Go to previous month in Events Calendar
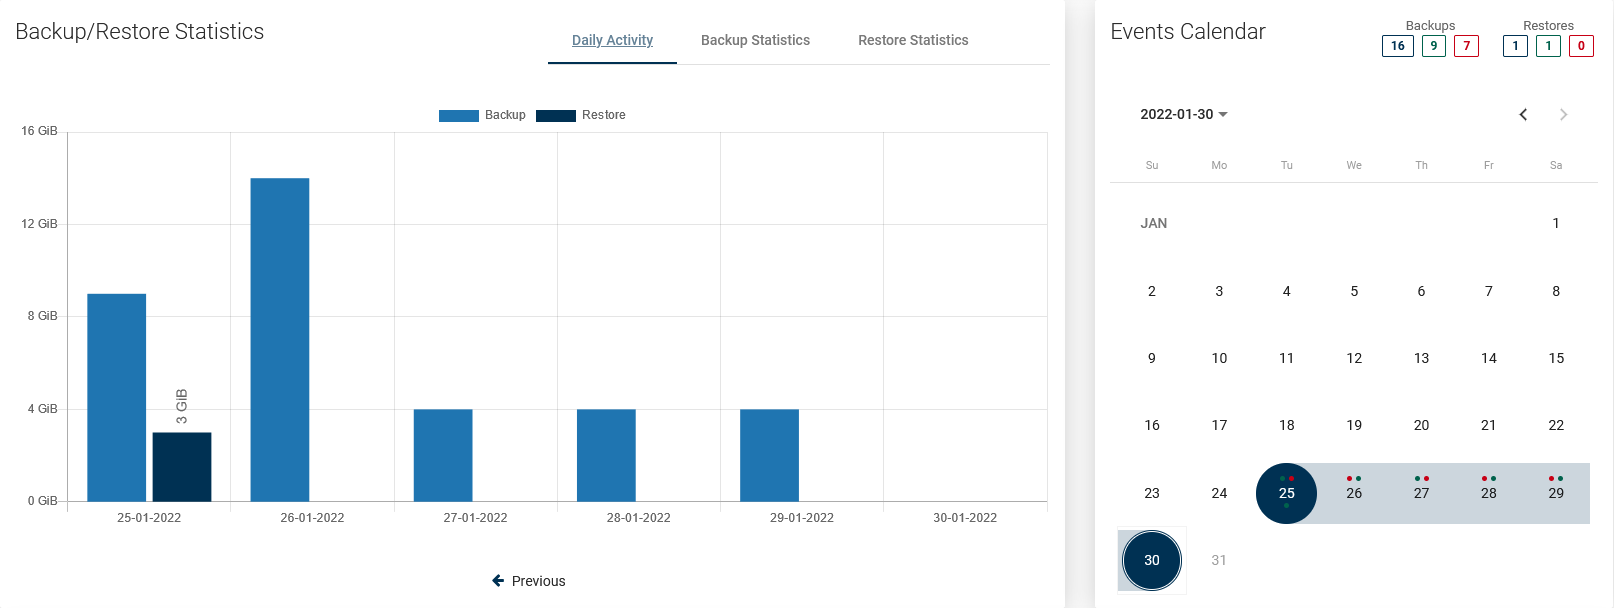The width and height of the screenshot is (1614, 608). coord(1523,115)
